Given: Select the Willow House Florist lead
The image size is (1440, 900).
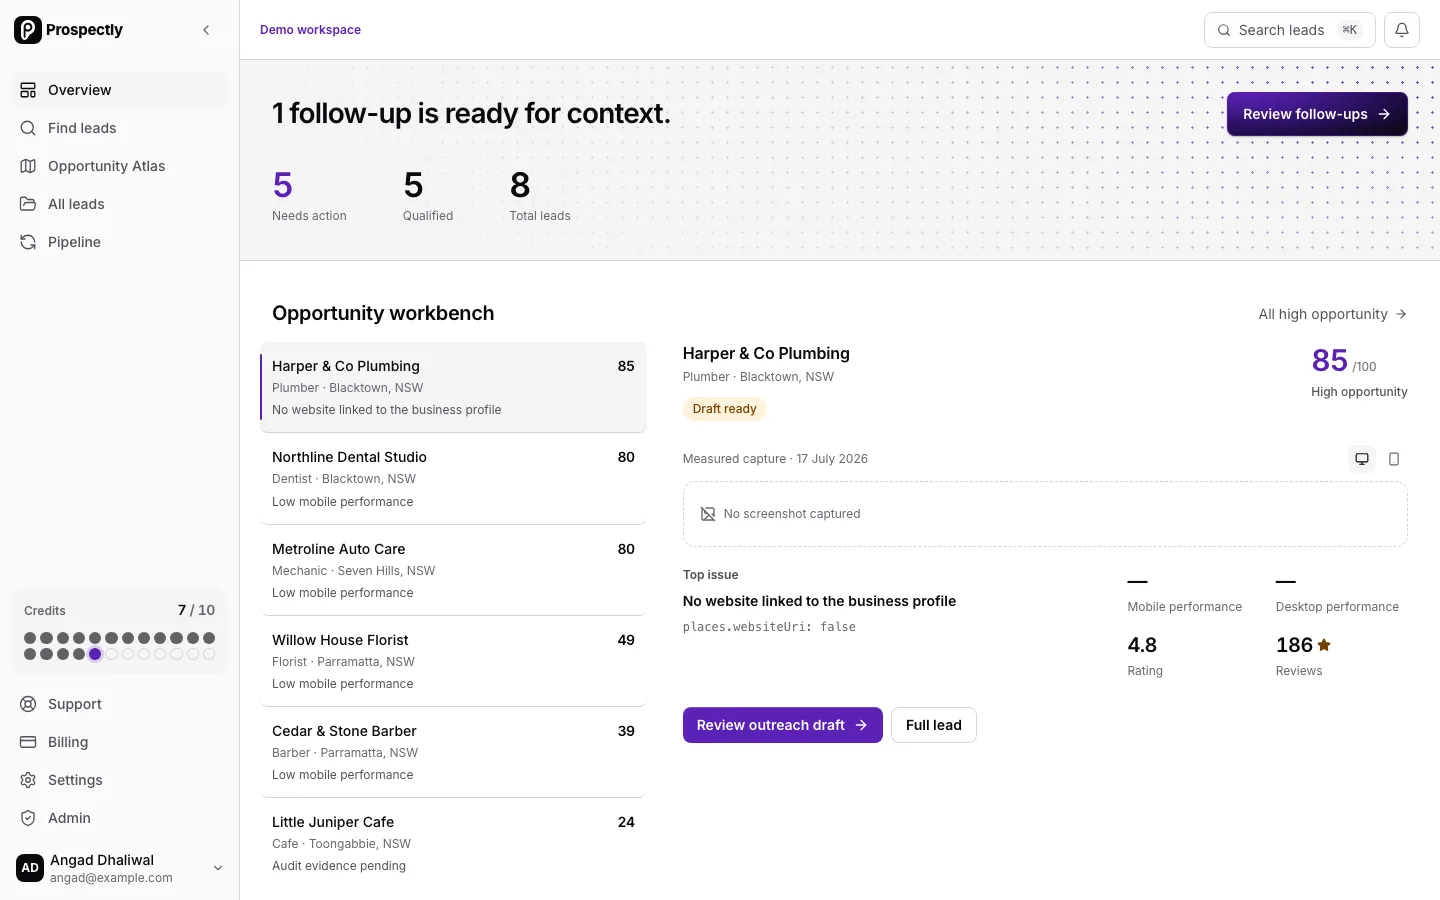Looking at the screenshot, I should [453, 662].
